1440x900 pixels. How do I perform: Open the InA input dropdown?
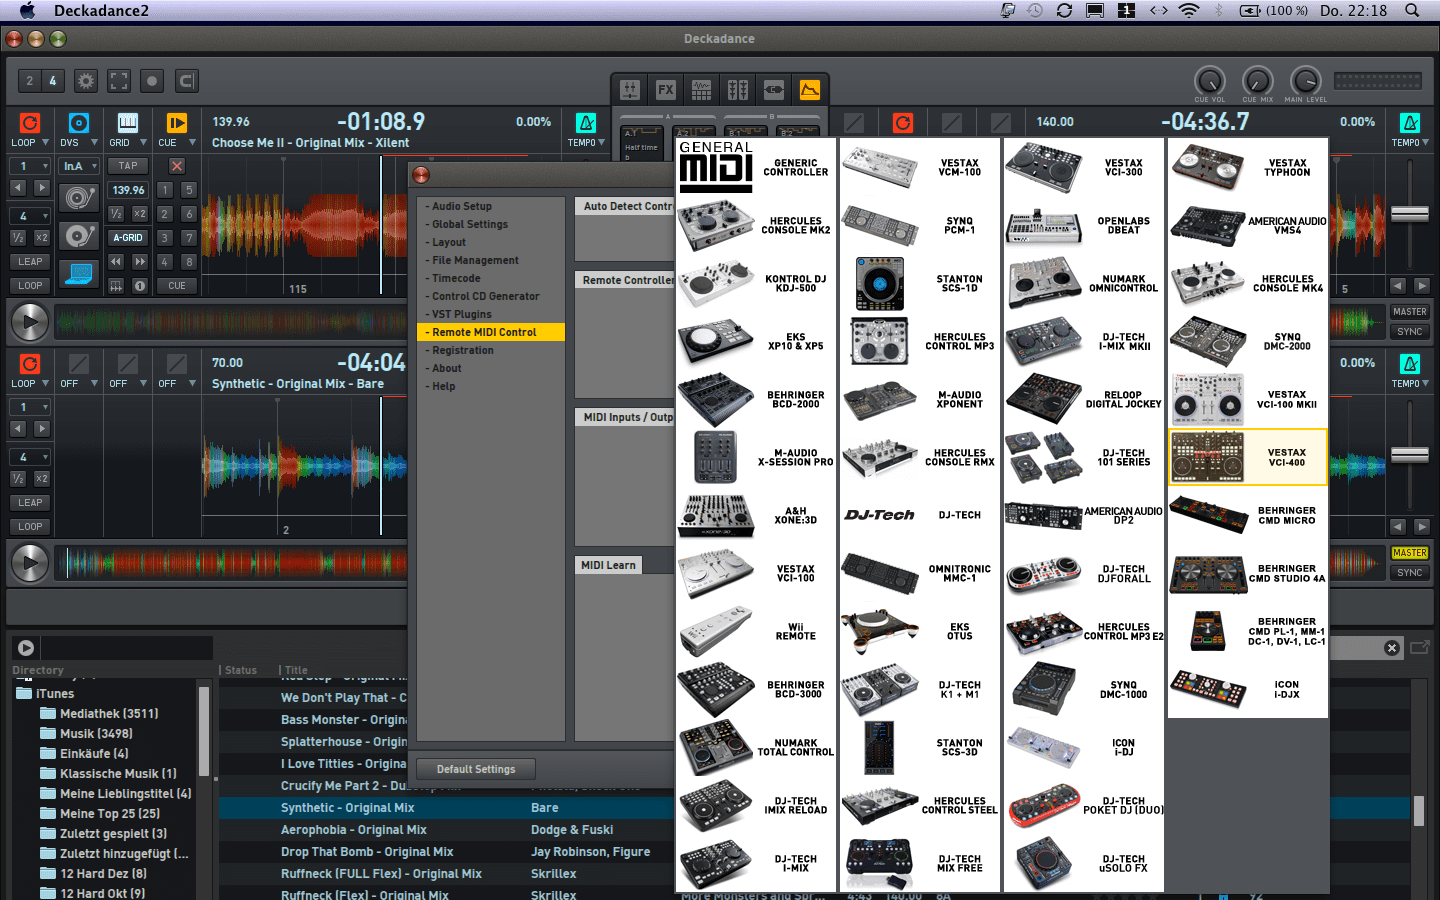[79, 166]
